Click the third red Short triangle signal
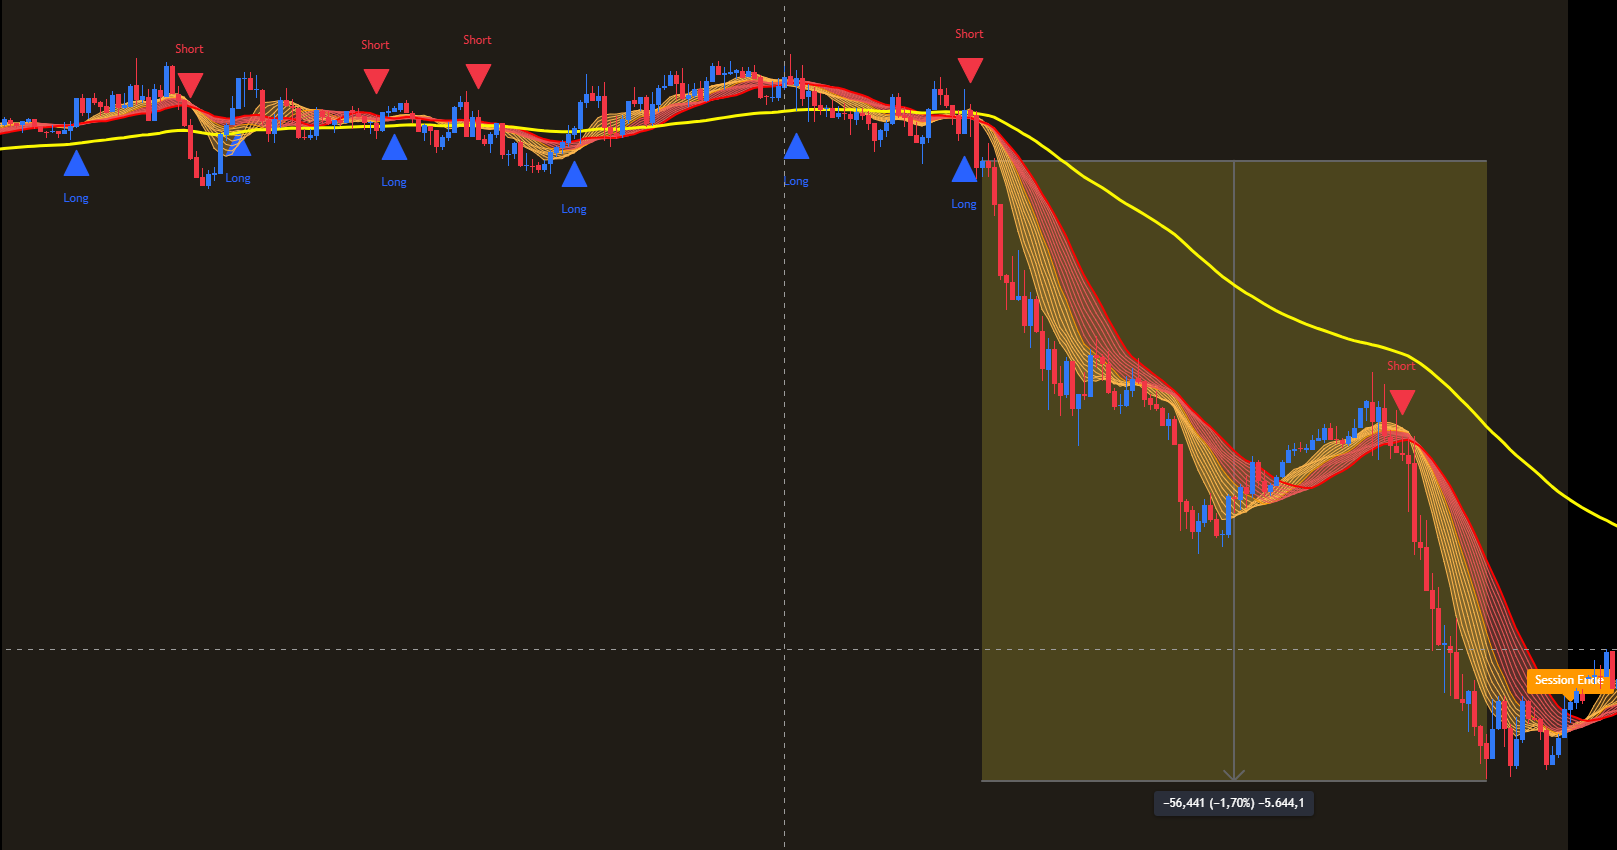Image resolution: width=1617 pixels, height=850 pixels. (478, 75)
